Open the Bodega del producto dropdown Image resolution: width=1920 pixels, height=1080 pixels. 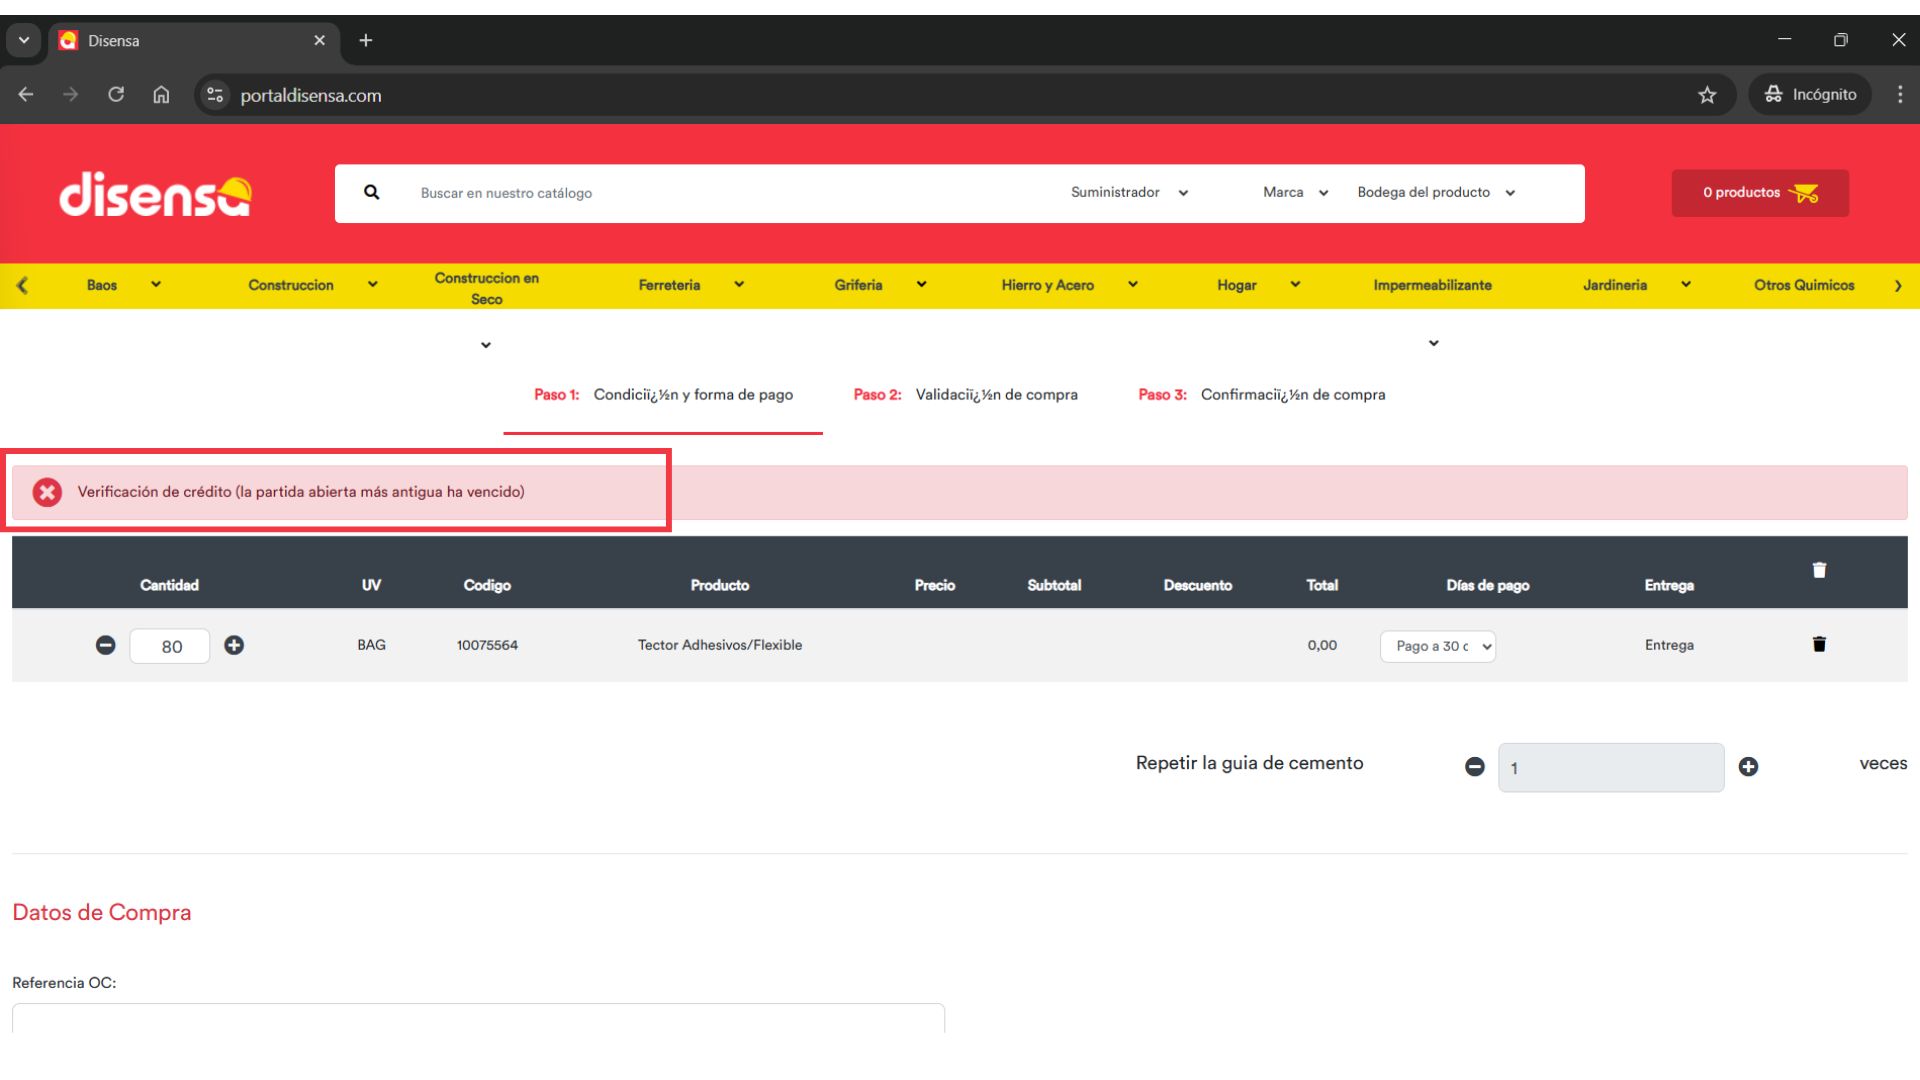pos(1435,192)
